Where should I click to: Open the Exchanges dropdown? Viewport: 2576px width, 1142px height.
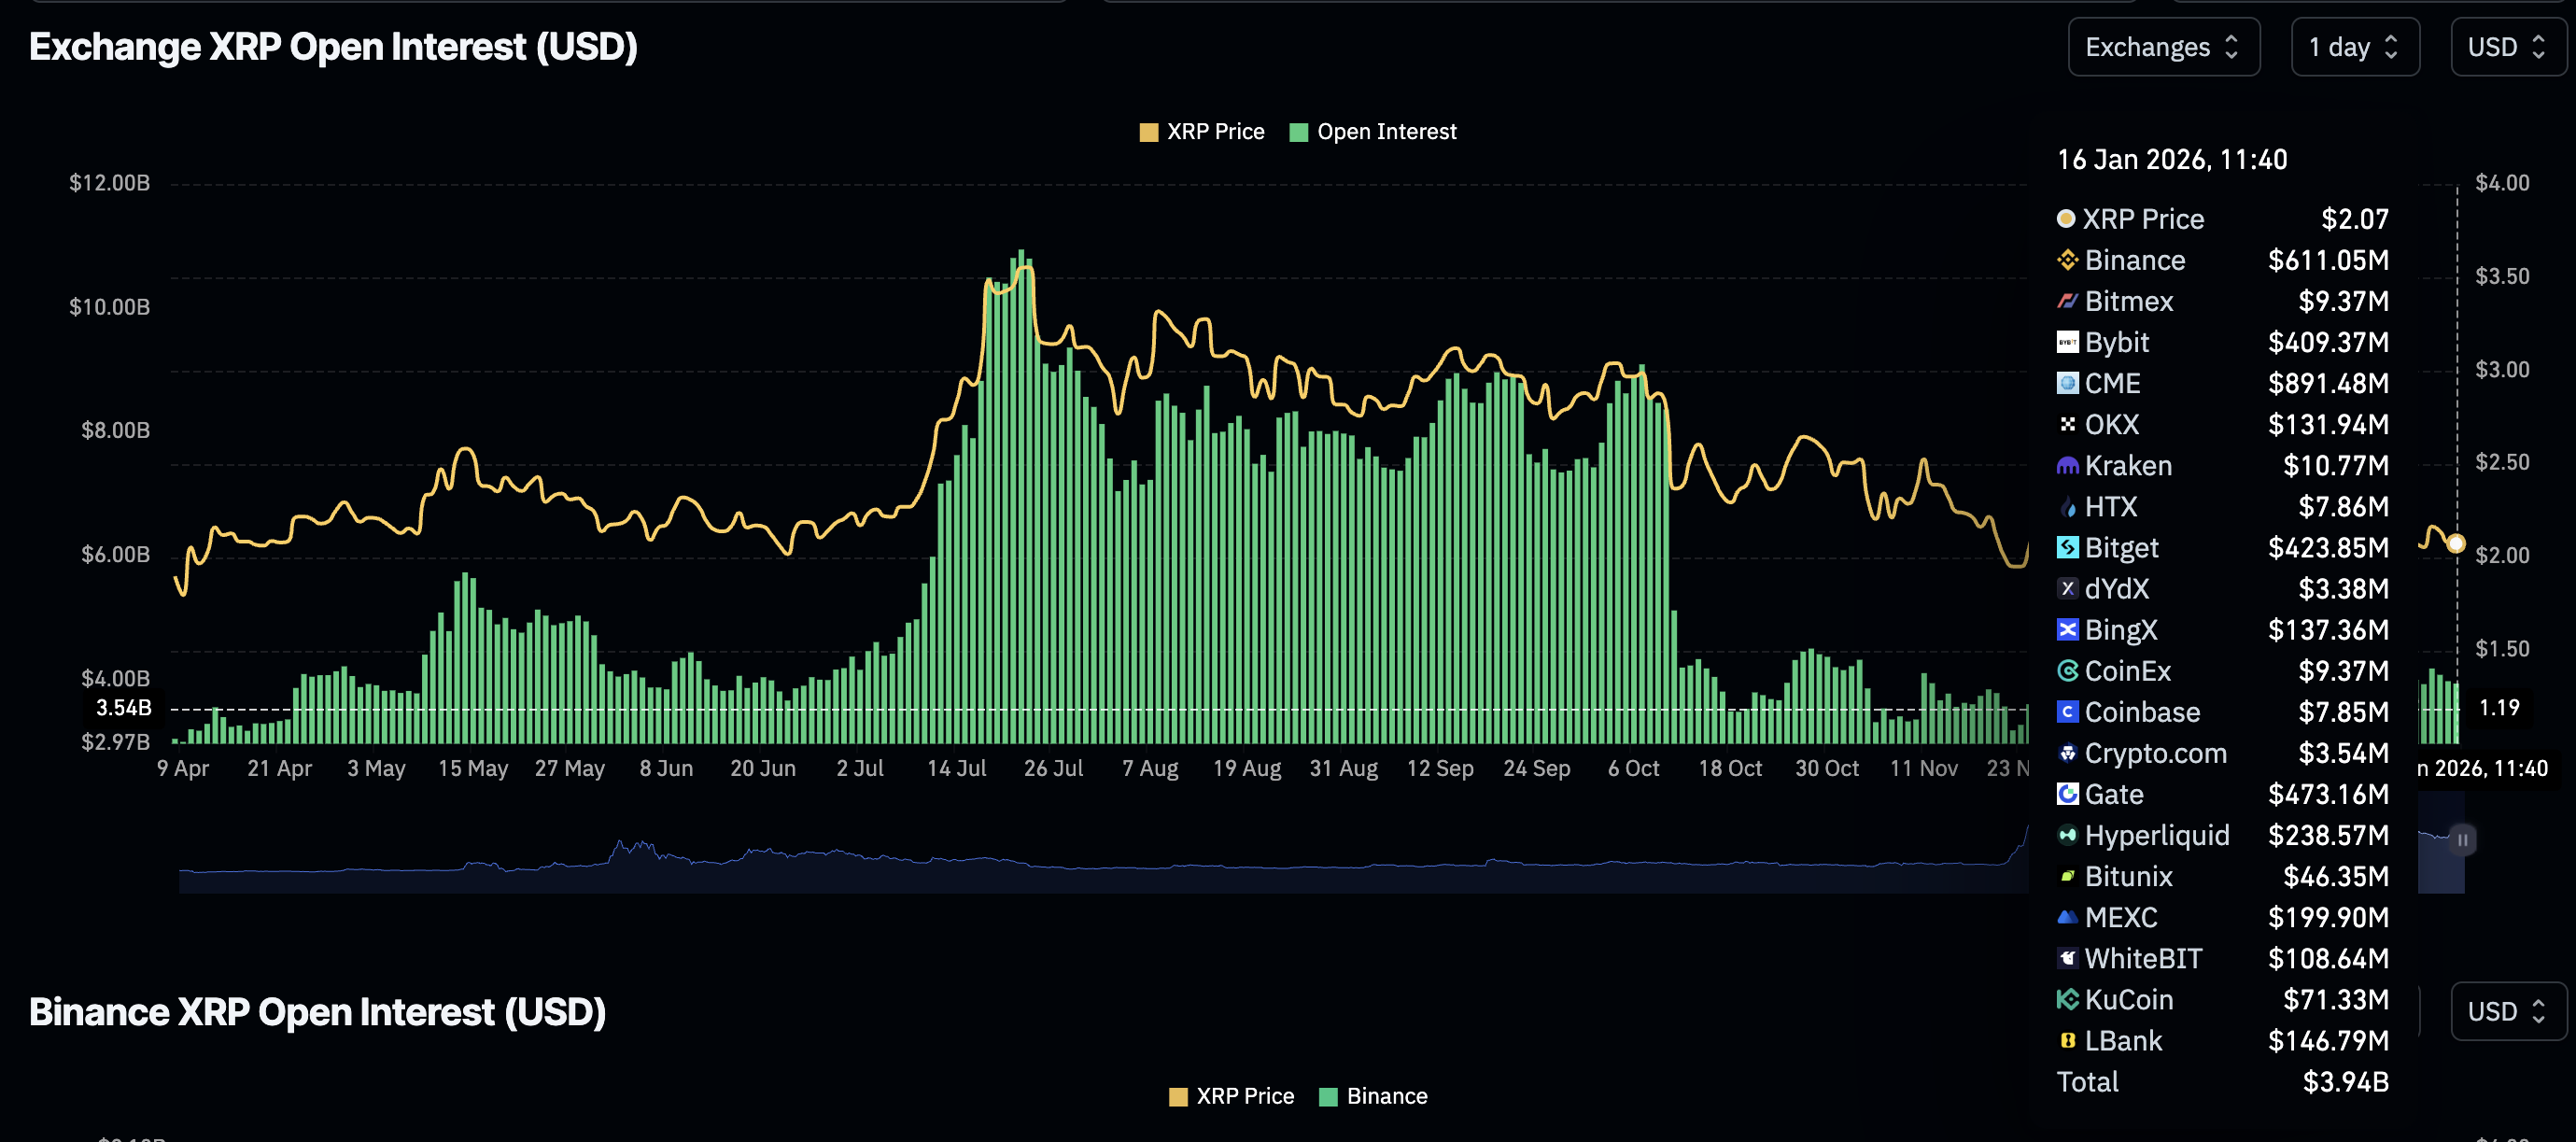click(2164, 47)
